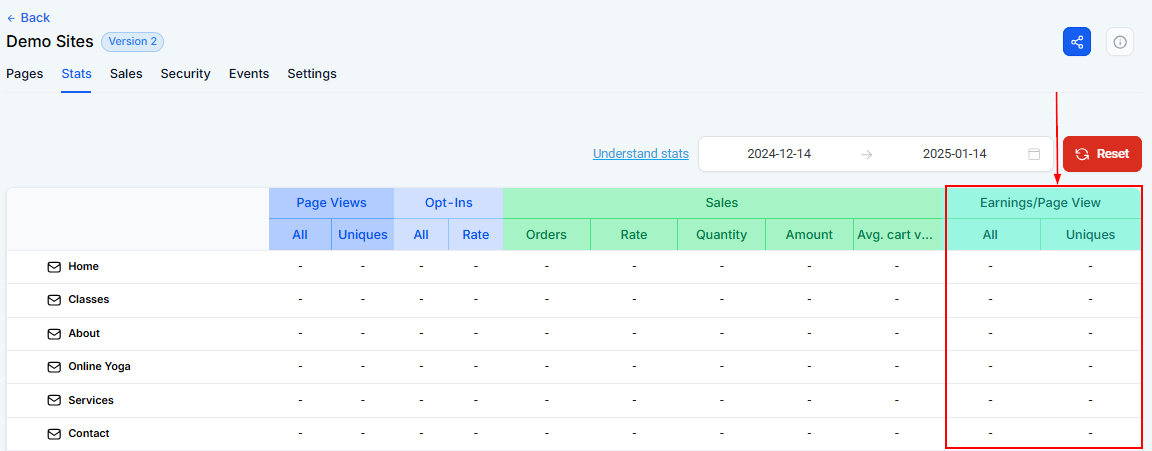Select the Classes page row label

89,300
